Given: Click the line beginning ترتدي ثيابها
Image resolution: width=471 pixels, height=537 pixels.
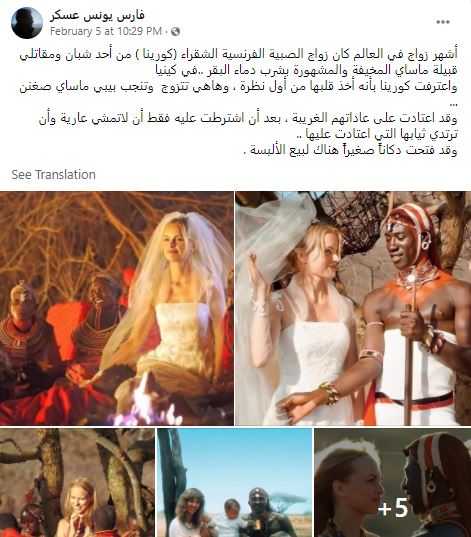Looking at the screenshot, I should 376,134.
